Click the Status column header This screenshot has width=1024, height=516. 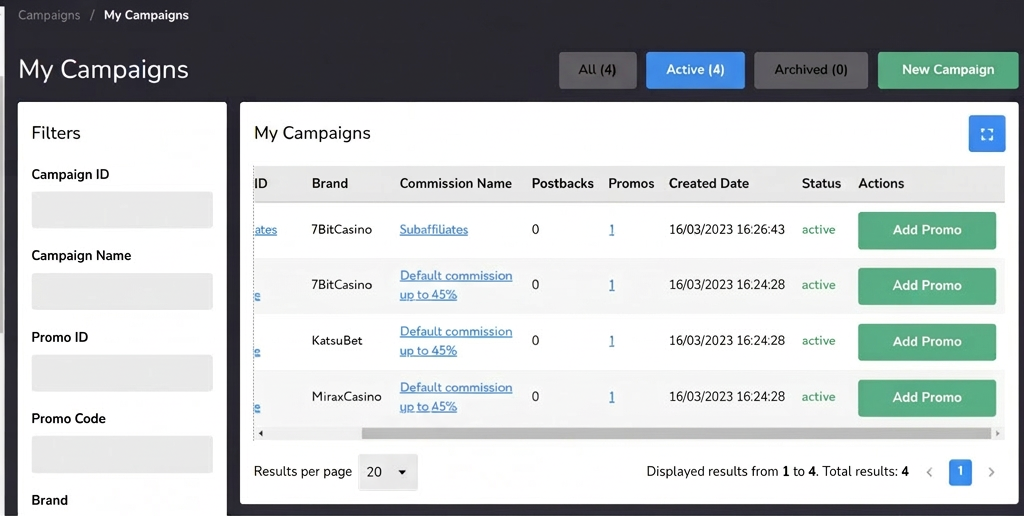point(821,184)
